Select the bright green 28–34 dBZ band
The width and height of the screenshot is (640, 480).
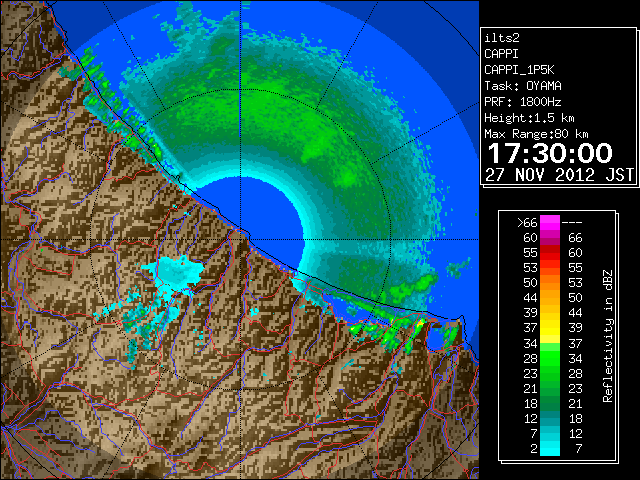(x=550, y=358)
